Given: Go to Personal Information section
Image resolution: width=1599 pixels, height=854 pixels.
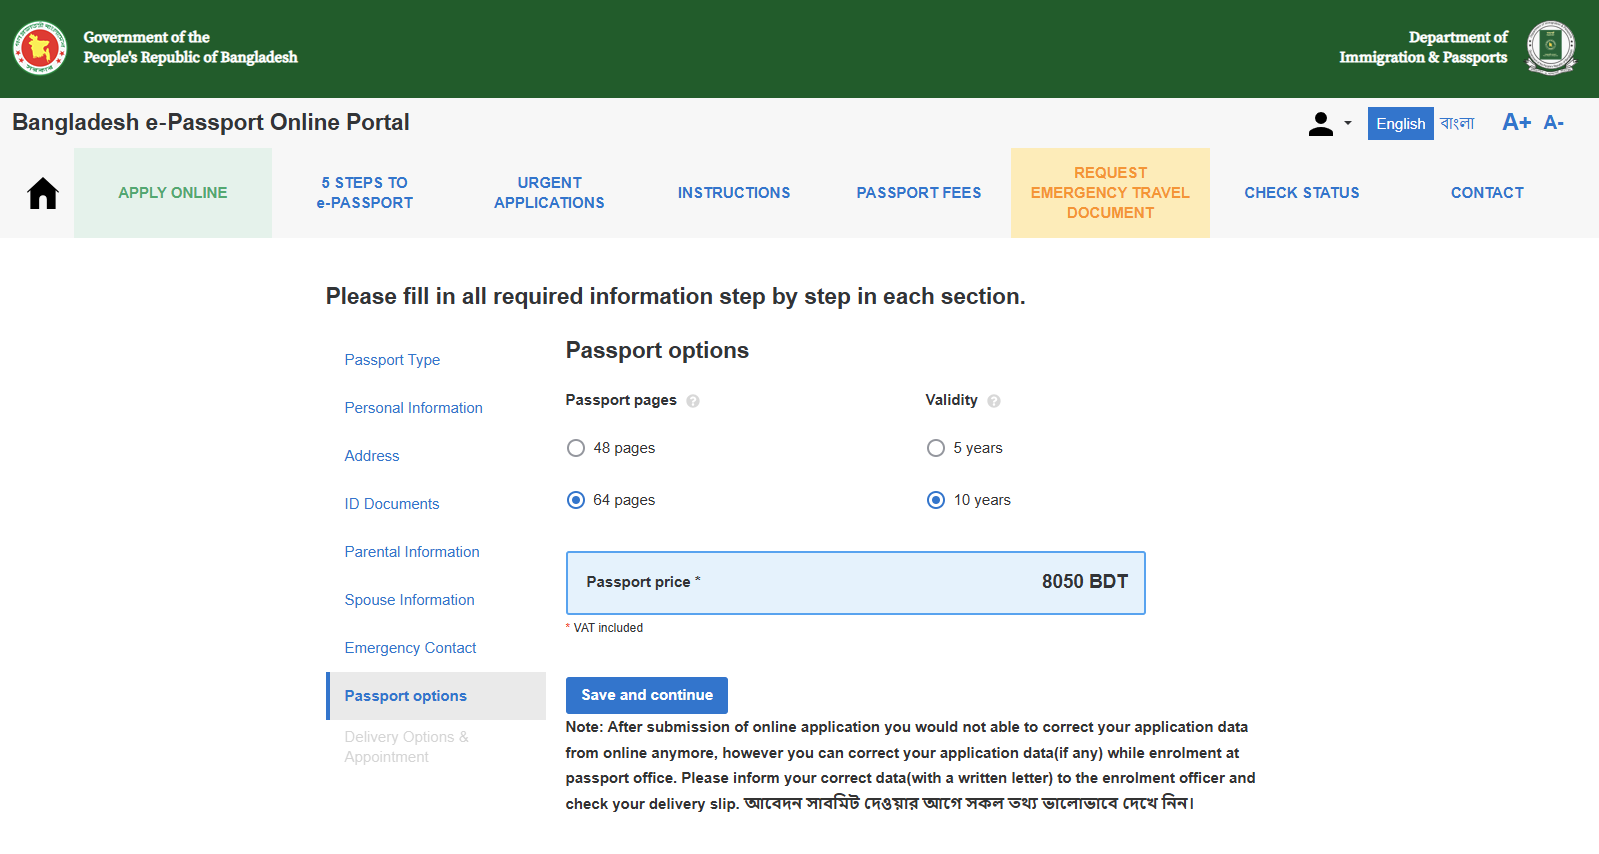Looking at the screenshot, I should coord(414,408).
